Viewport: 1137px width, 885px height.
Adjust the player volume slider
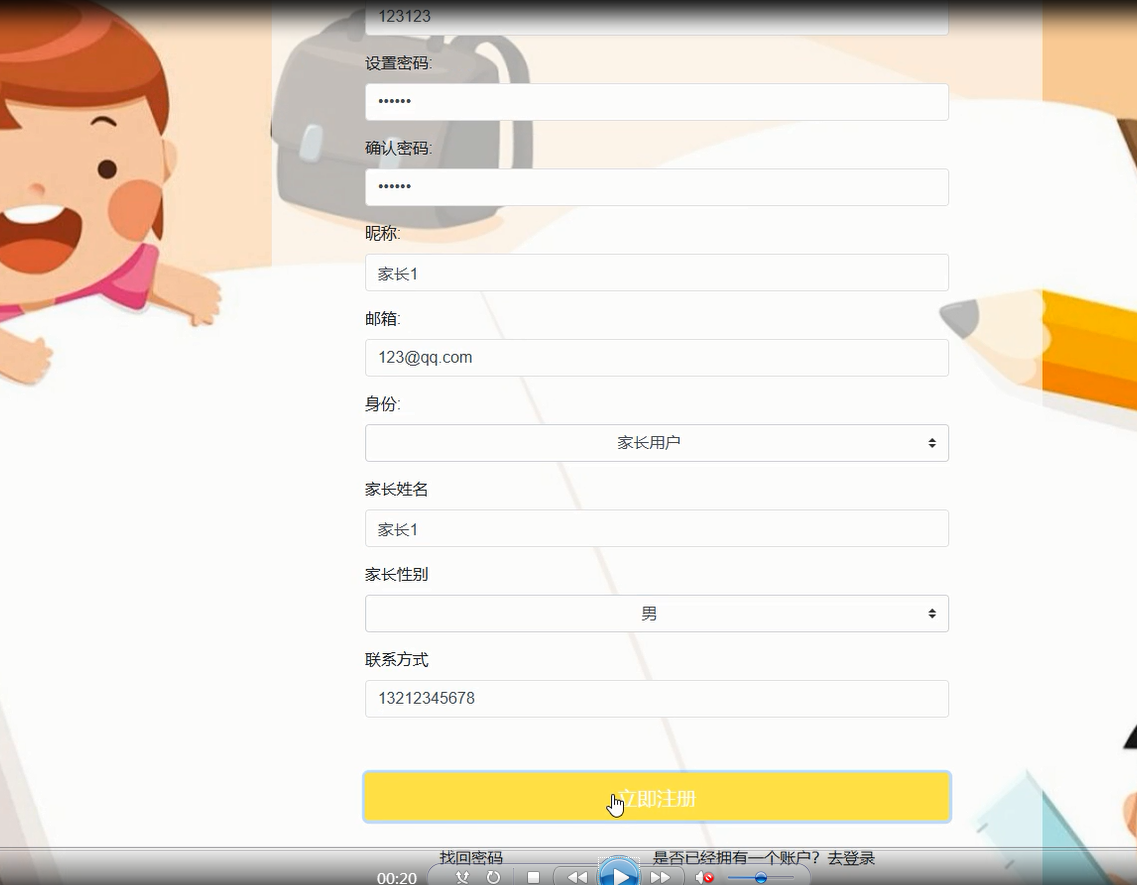pos(761,878)
